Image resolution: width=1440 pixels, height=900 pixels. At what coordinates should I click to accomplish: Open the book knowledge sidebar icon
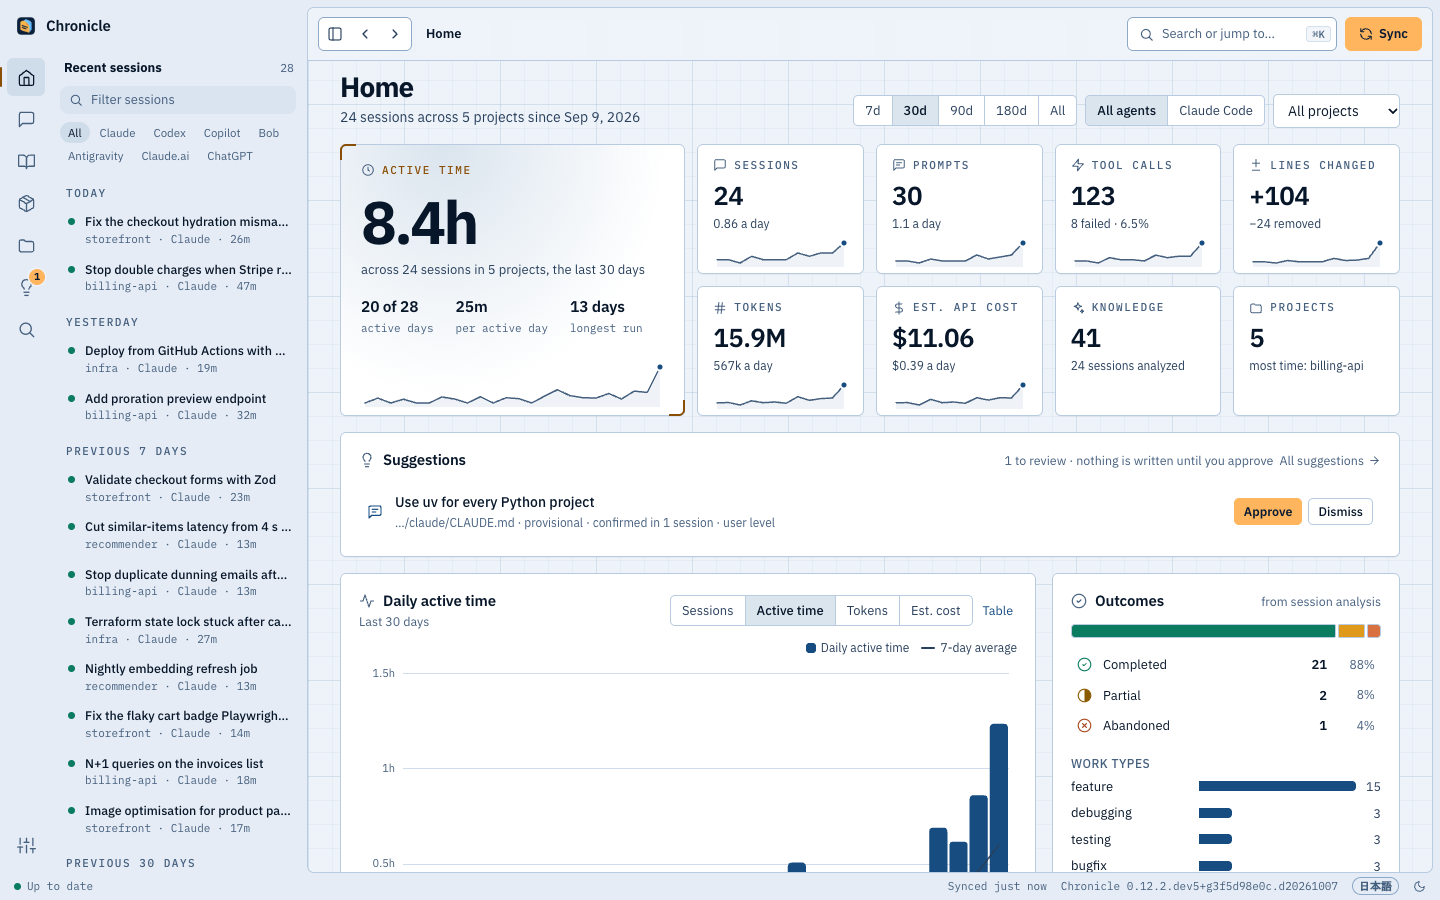pyautogui.click(x=27, y=162)
